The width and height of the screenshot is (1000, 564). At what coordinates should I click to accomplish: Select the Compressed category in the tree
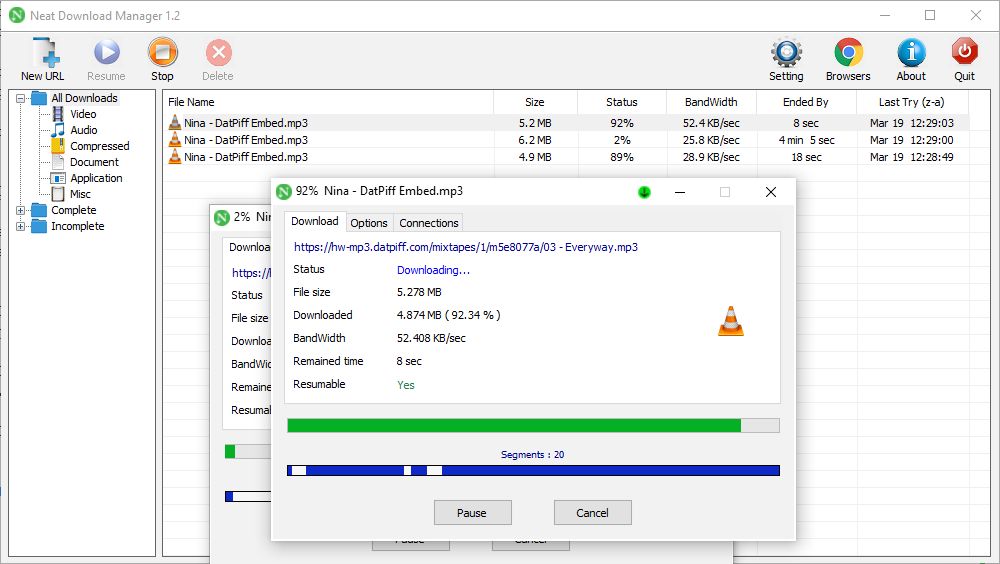click(x=99, y=146)
